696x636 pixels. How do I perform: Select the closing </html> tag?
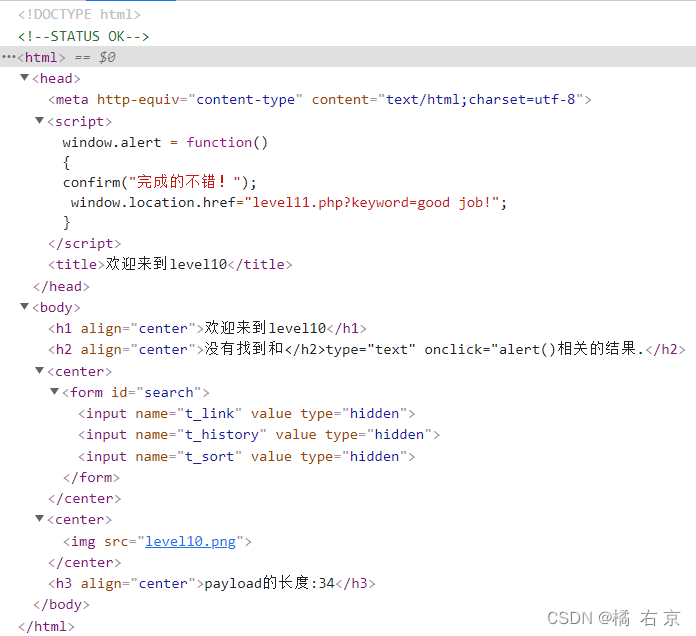[x=46, y=626]
